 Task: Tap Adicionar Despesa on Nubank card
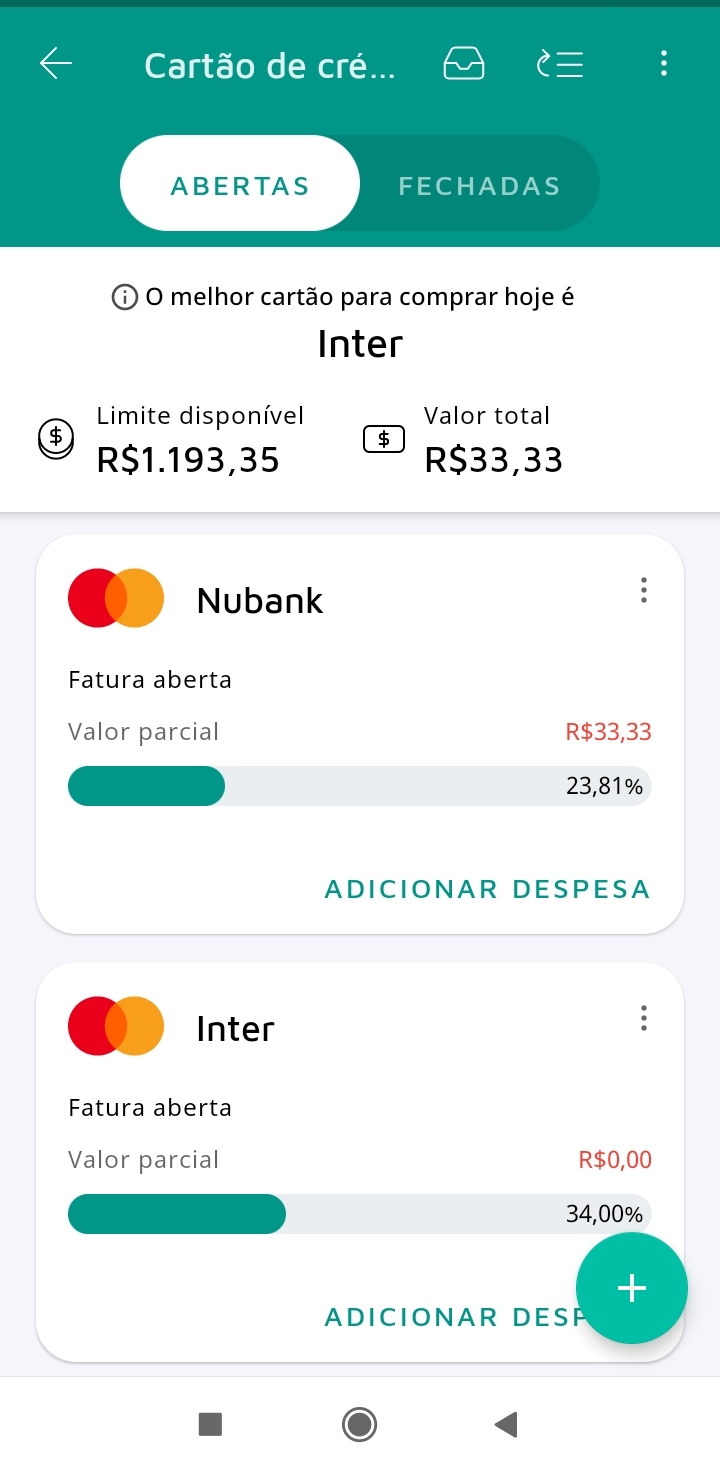click(487, 889)
